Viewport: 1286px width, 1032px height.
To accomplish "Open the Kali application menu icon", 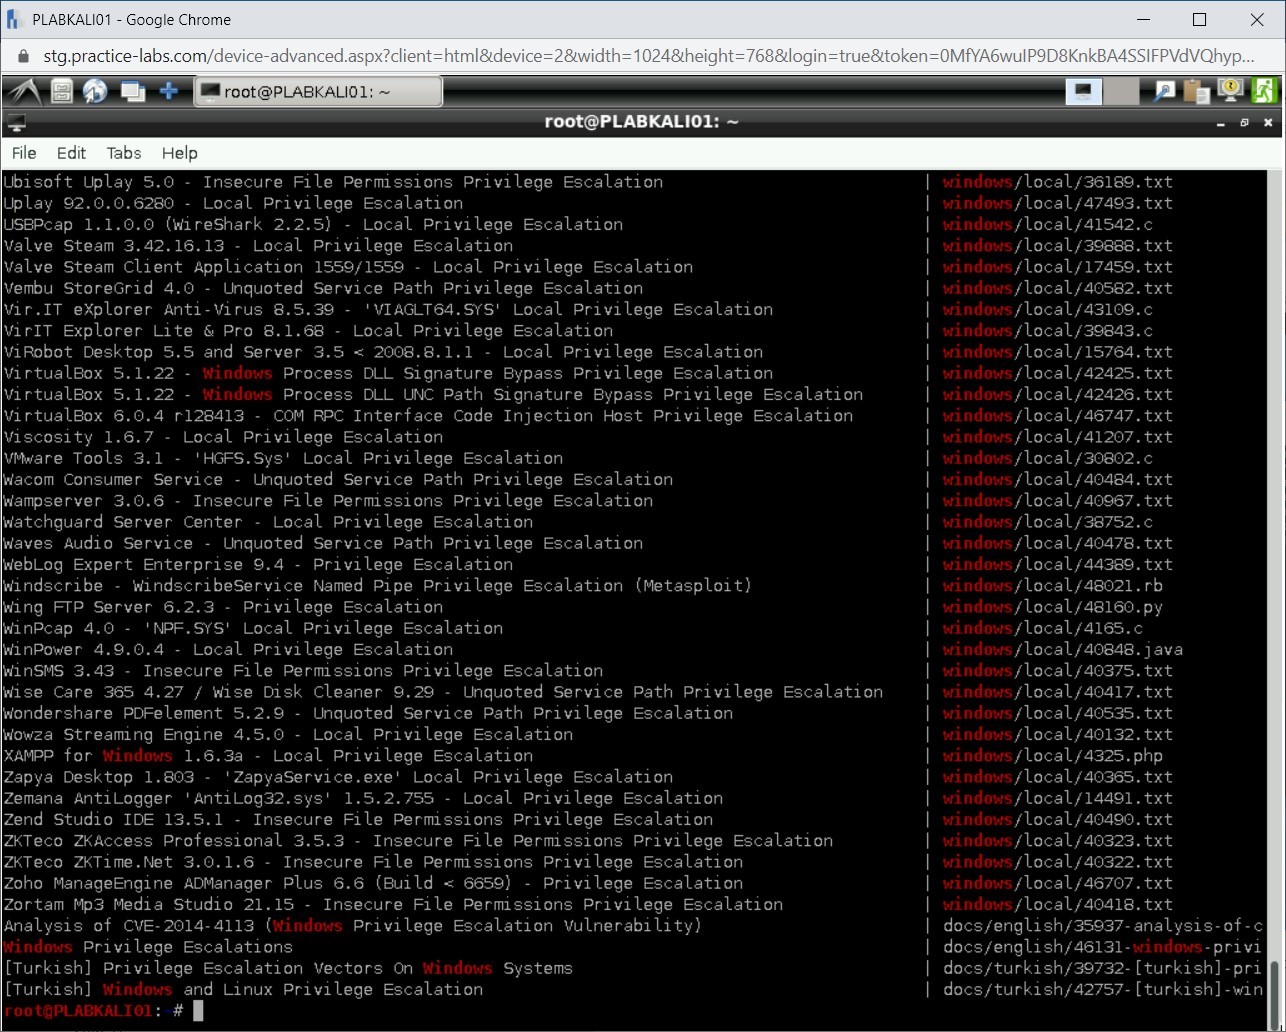I will coord(22,92).
